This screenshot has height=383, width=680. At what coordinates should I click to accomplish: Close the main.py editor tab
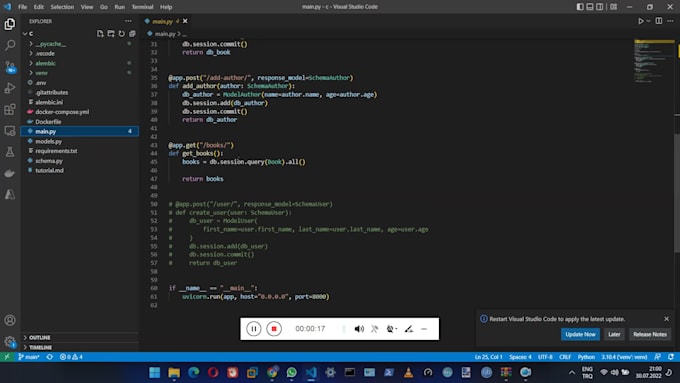[x=185, y=21]
